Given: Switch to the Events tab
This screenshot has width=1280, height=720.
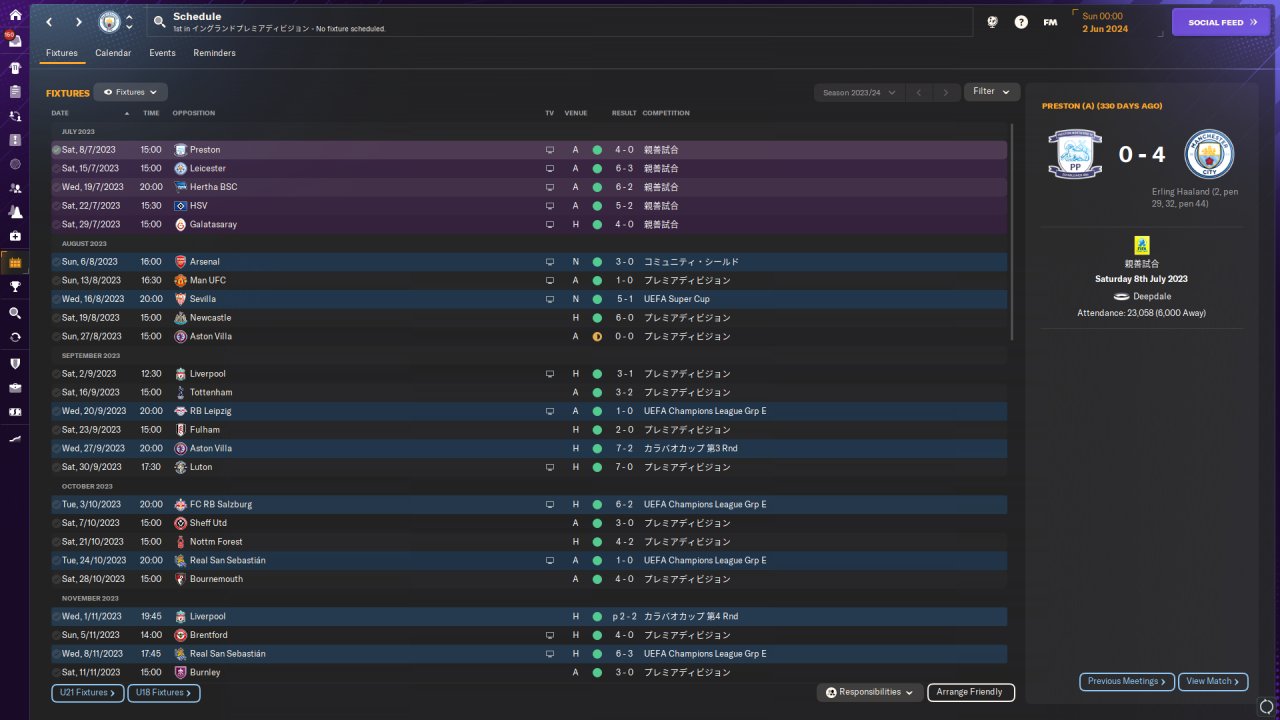Looking at the screenshot, I should [162, 53].
